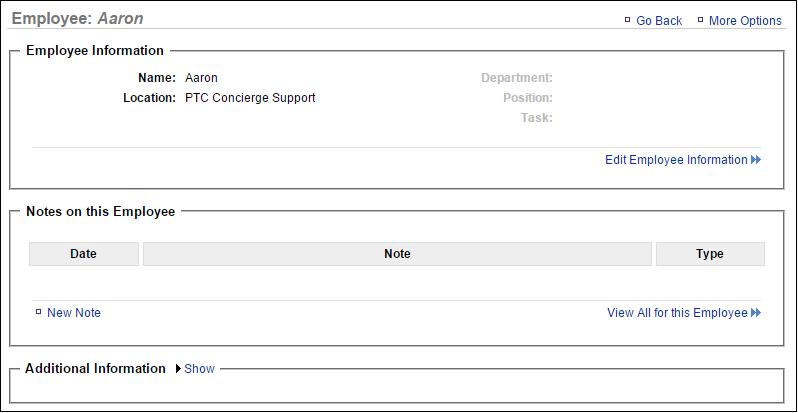Click the square bullet icon beside Go Back
The width and height of the screenshot is (798, 413).
pos(627,20)
